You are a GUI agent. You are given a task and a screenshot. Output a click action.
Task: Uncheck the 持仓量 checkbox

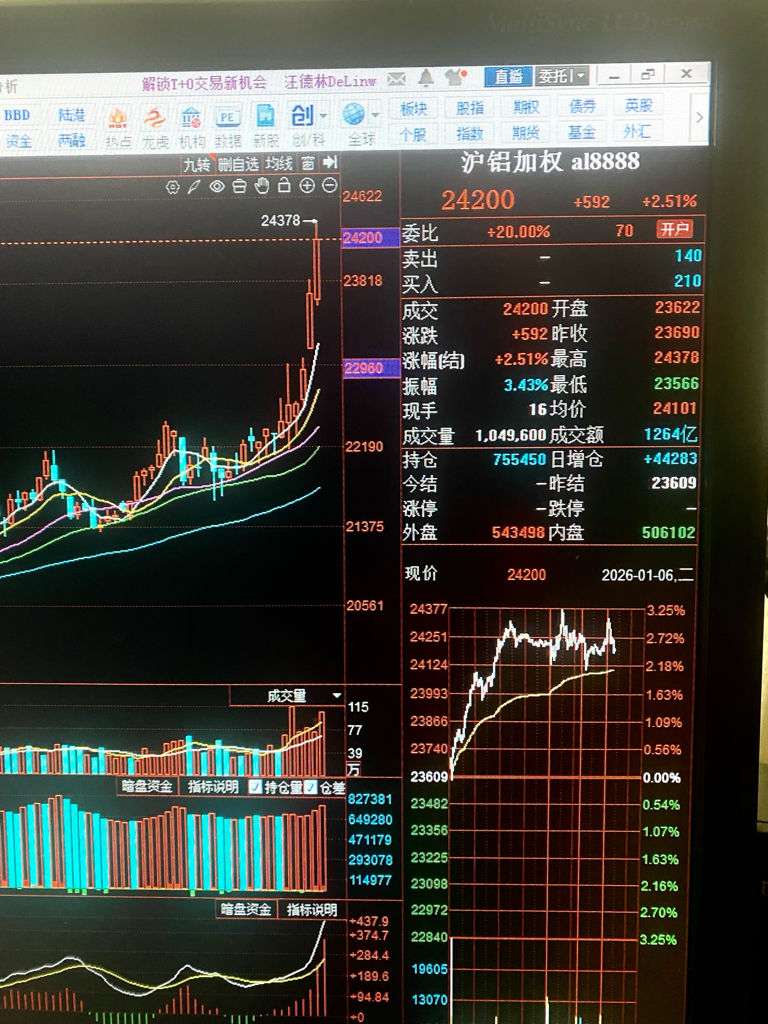point(256,787)
